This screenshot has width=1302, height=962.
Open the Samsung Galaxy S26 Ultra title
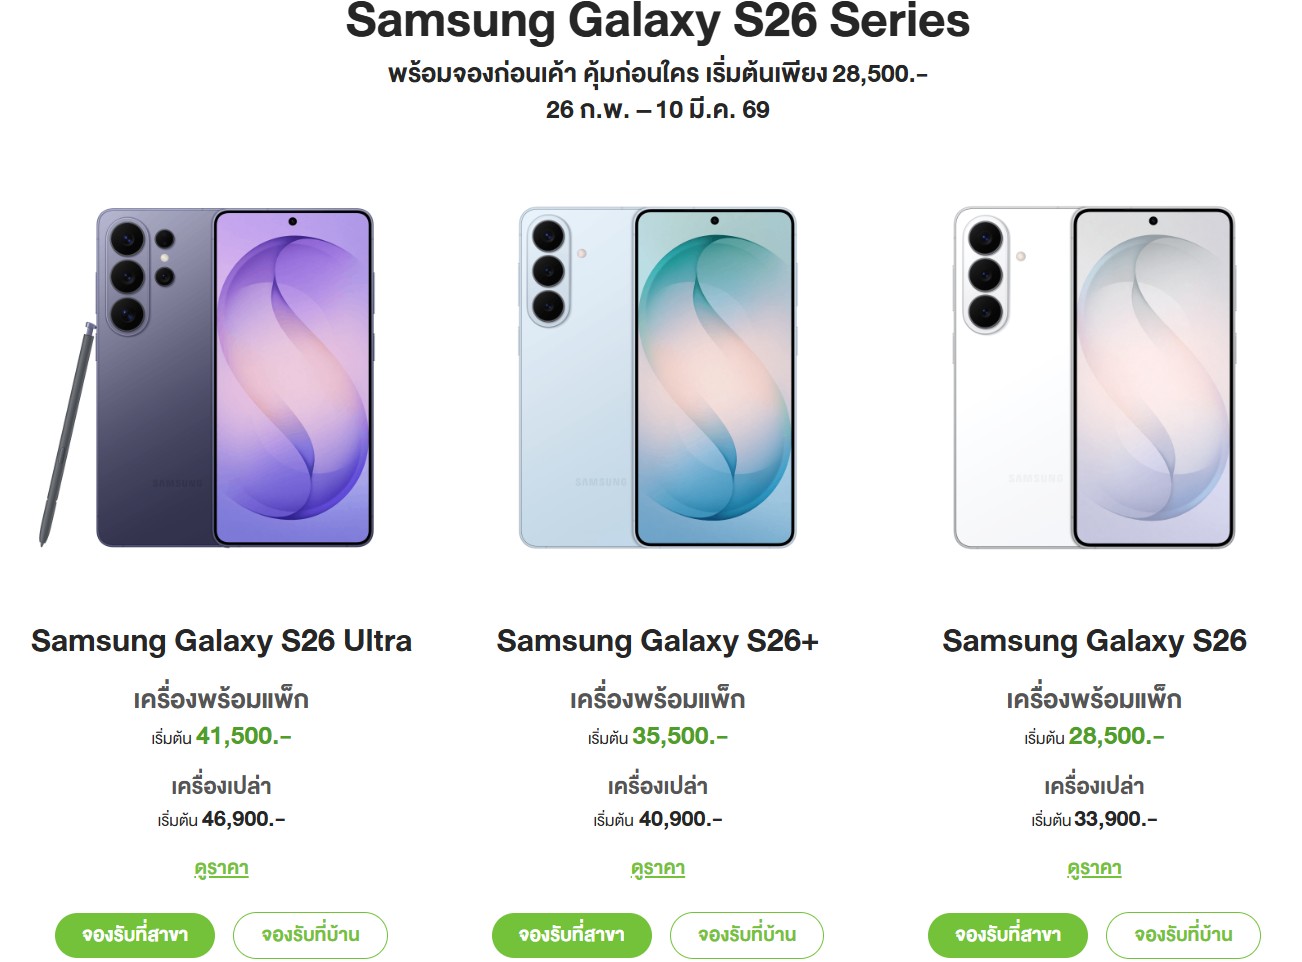coord(221,641)
